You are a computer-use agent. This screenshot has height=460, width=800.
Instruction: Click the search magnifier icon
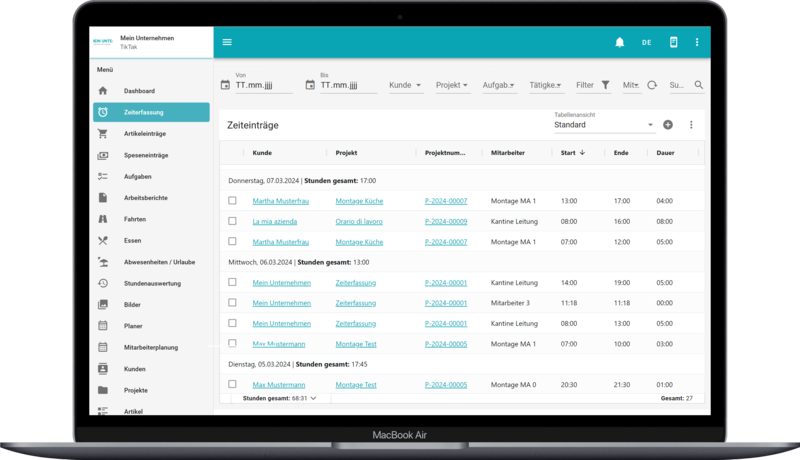(x=699, y=86)
